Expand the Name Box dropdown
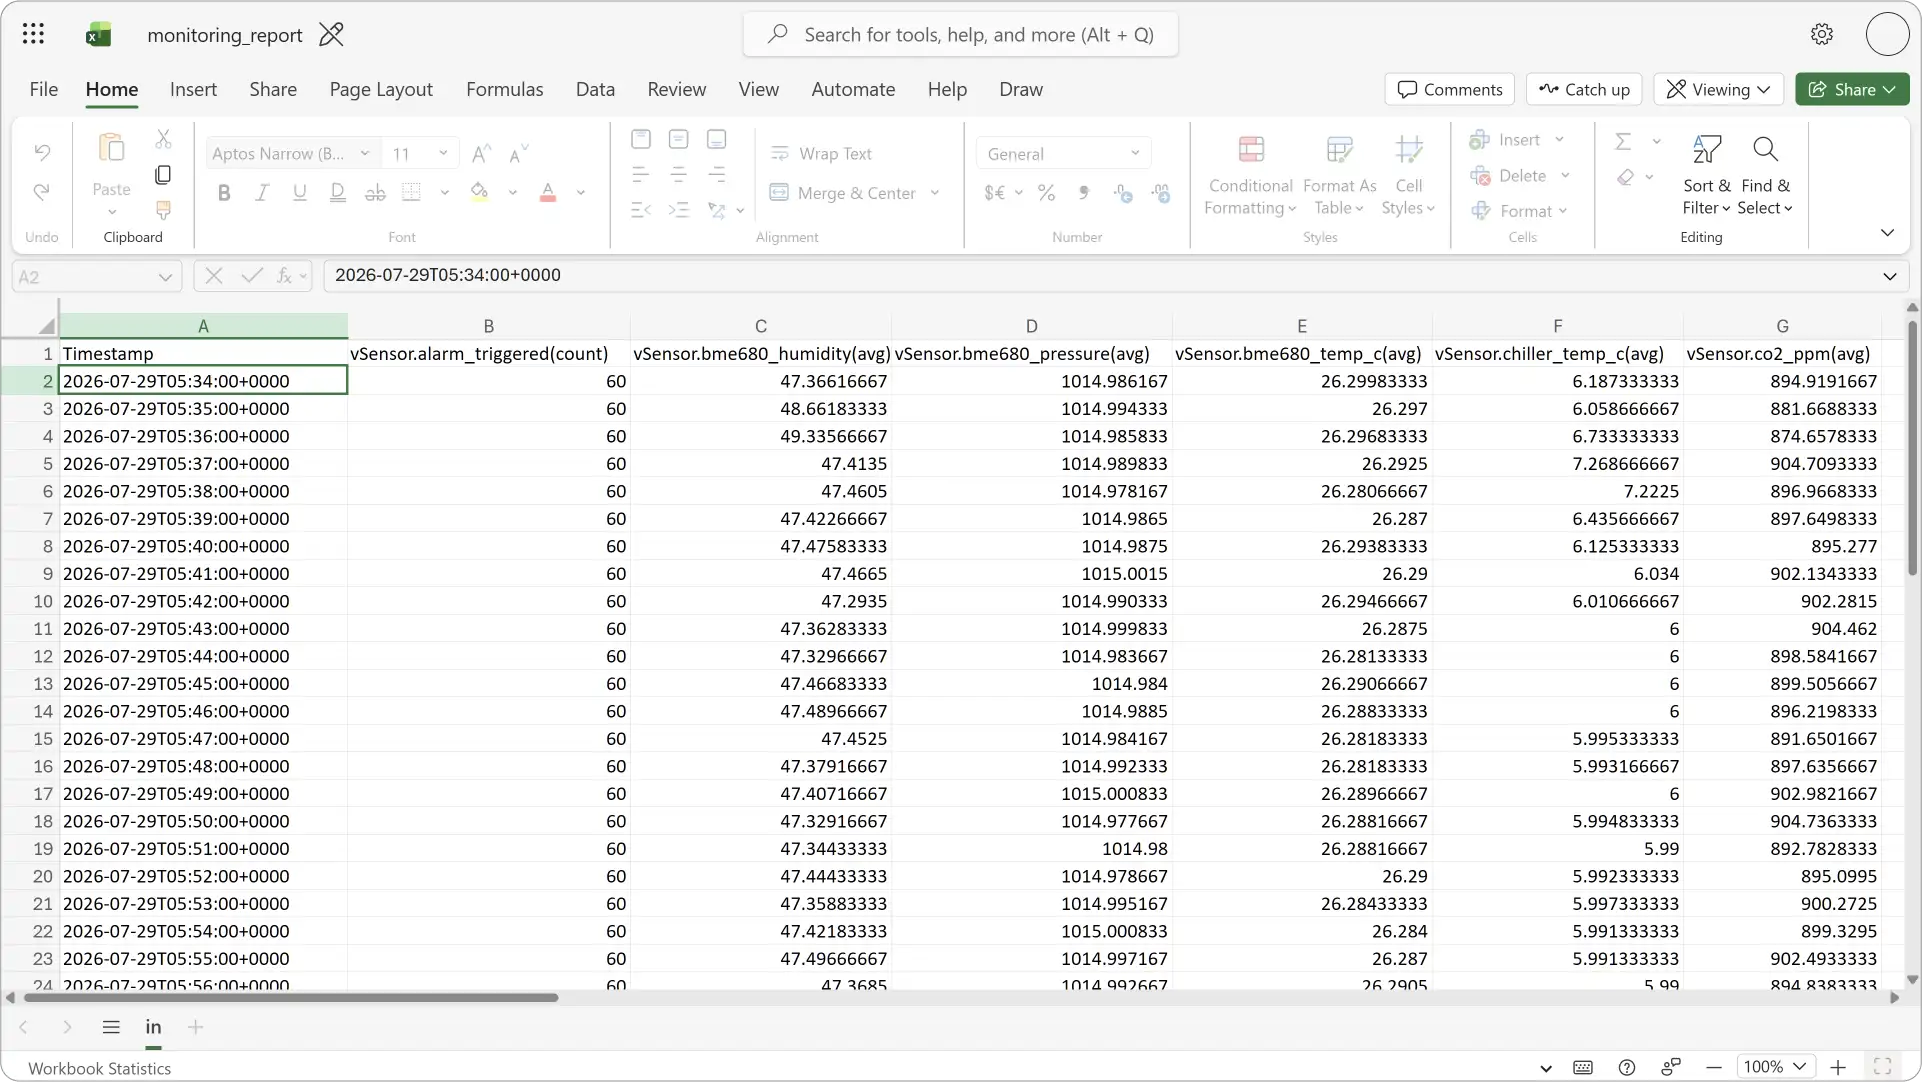Viewport: 1922px width, 1082px height. (x=165, y=277)
